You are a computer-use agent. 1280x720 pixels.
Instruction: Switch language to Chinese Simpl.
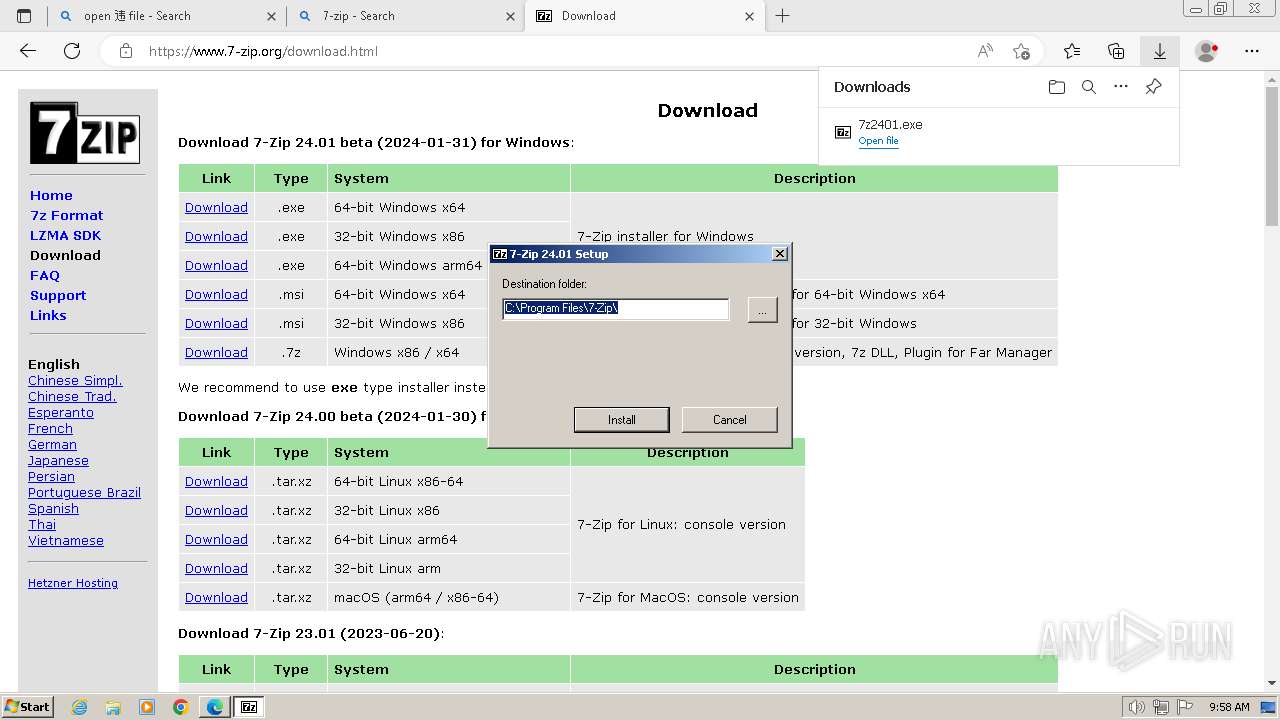tap(75, 381)
